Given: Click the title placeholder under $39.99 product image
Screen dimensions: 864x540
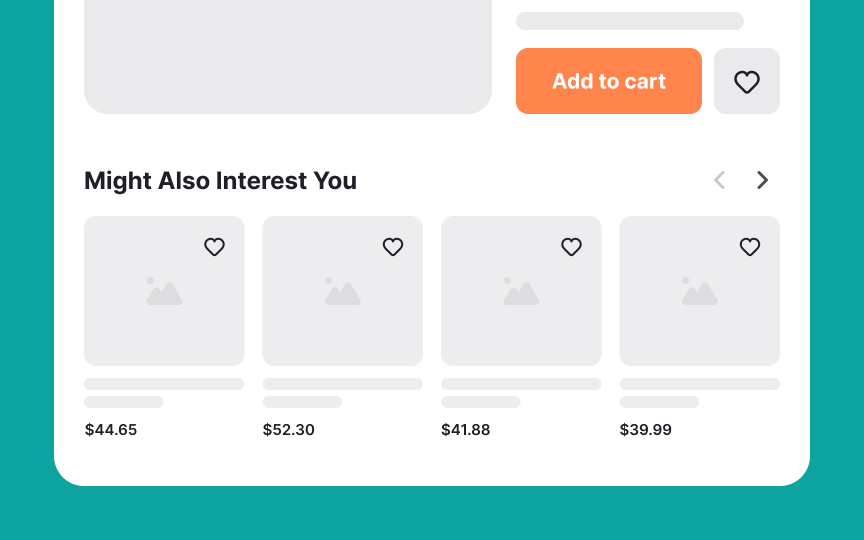Looking at the screenshot, I should (x=699, y=384).
